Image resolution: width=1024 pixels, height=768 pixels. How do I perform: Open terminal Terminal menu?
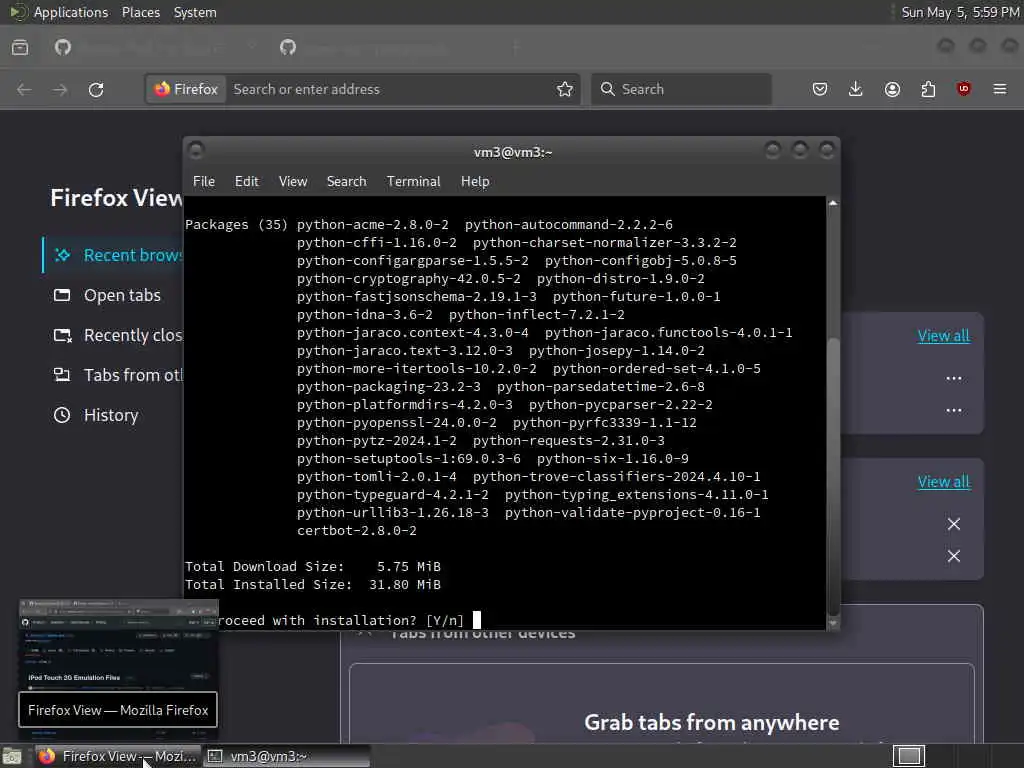tap(413, 182)
